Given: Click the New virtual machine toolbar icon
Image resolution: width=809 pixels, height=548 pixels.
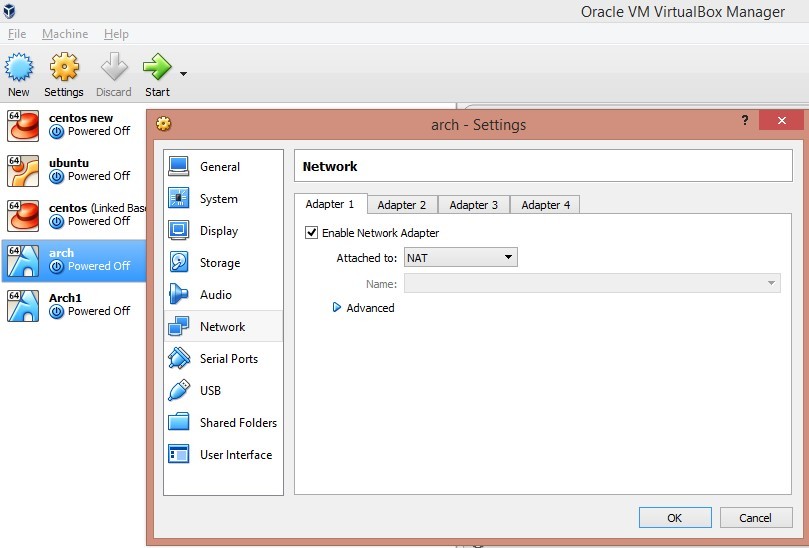Looking at the screenshot, I should pos(19,67).
